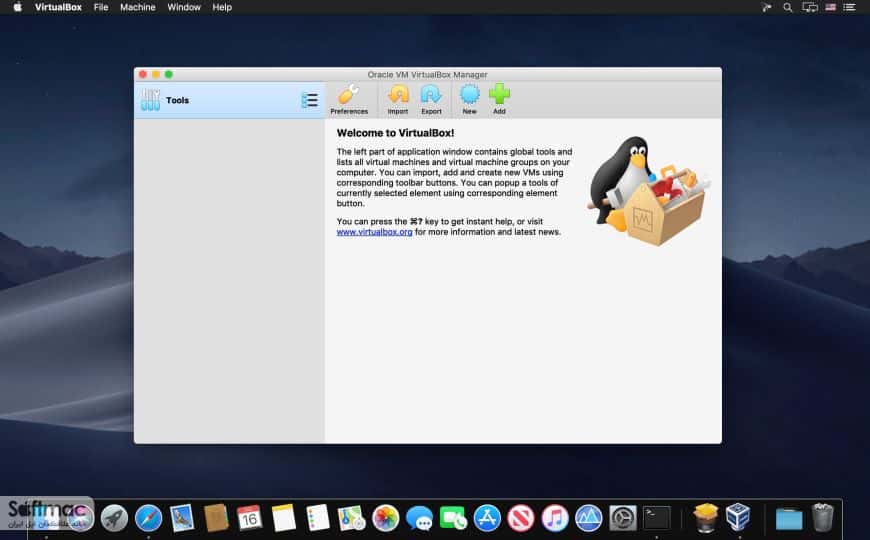Open System Preferences gear in Dock

coord(623,518)
